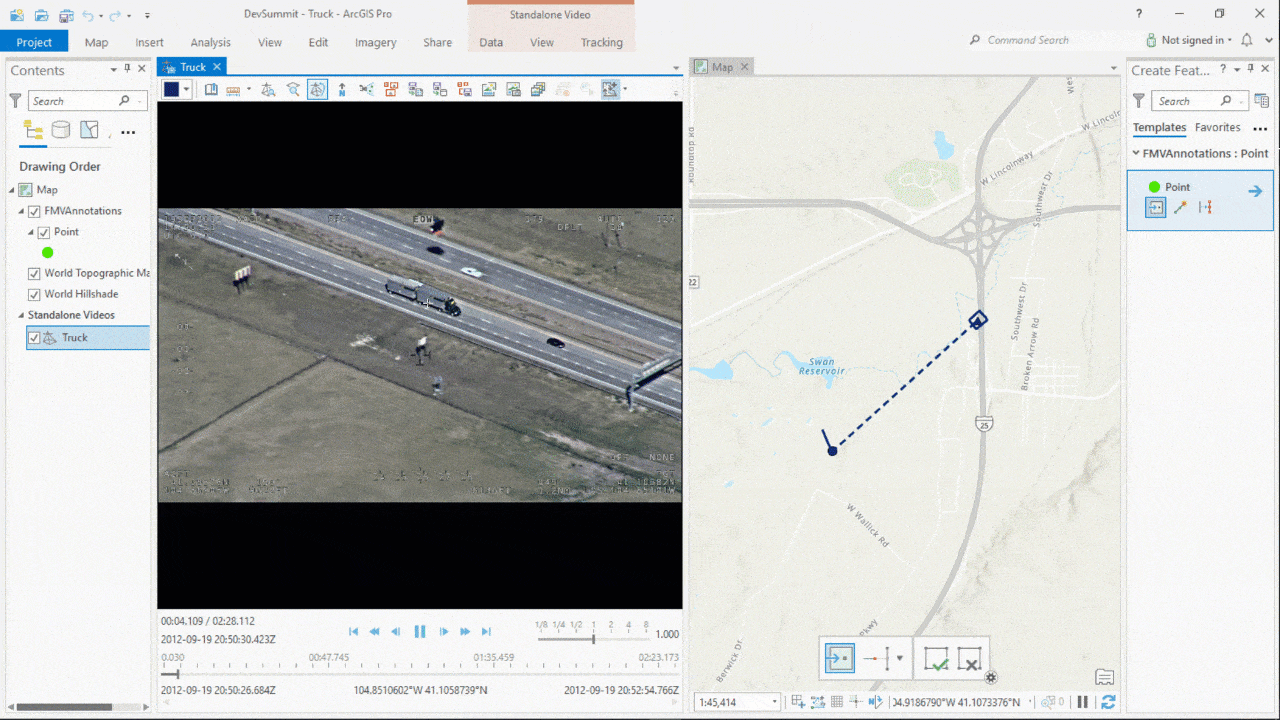Viewport: 1280px width, 720px height.
Task: Open the Imagery ribbon tab
Action: click(x=376, y=42)
